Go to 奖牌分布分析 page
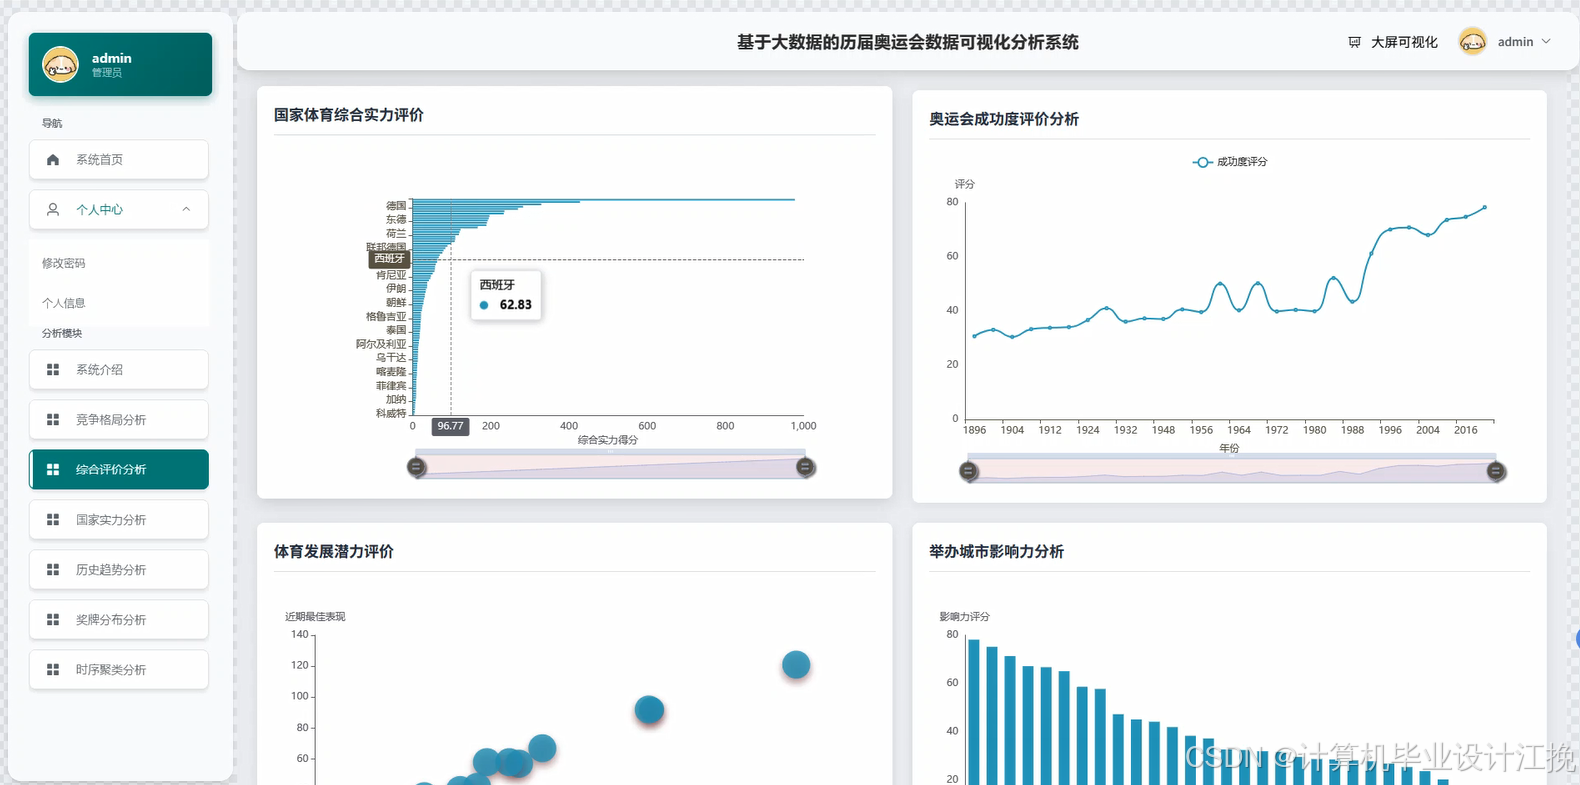Viewport: 1580px width, 785px height. pos(119,620)
